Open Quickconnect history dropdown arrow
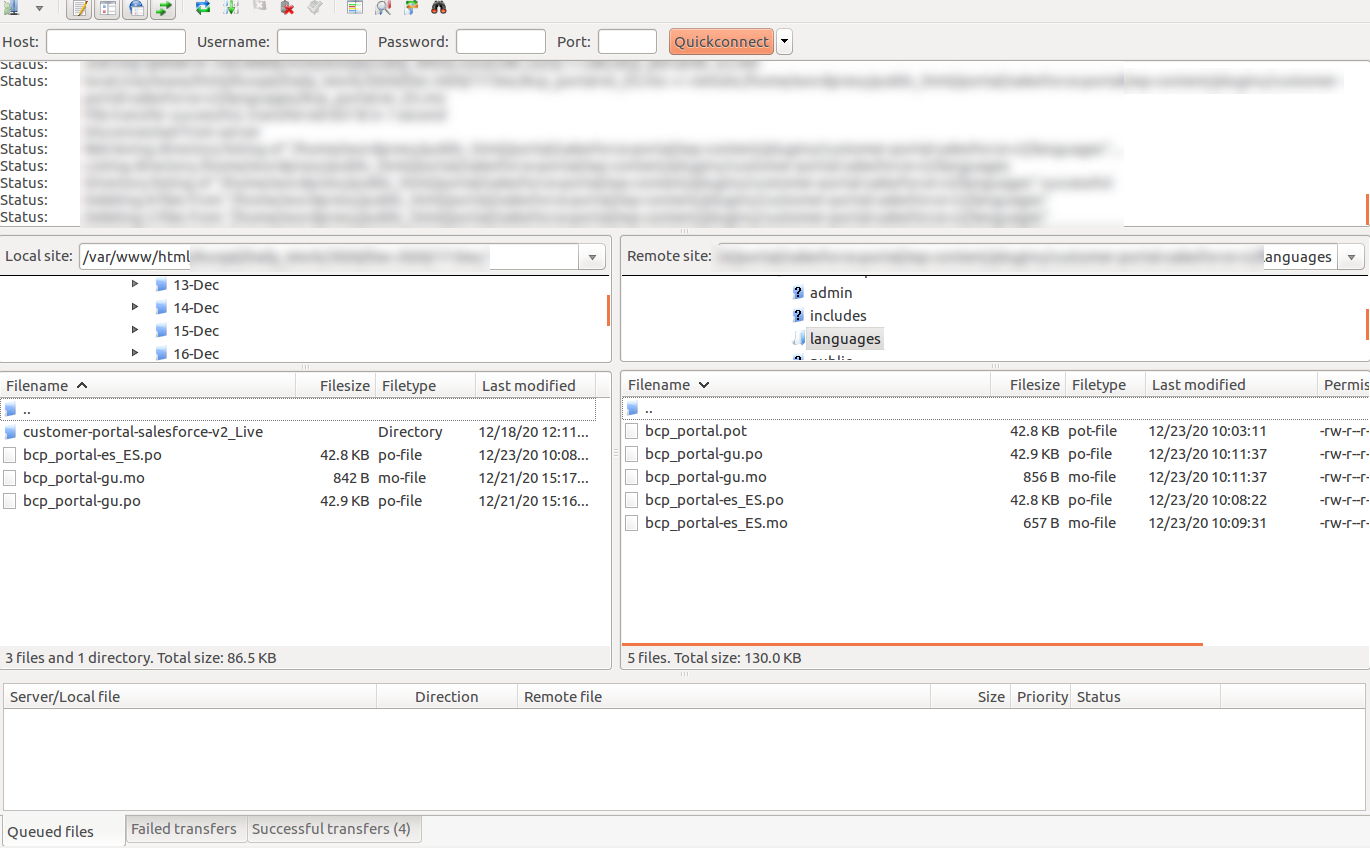 pyautogui.click(x=784, y=42)
